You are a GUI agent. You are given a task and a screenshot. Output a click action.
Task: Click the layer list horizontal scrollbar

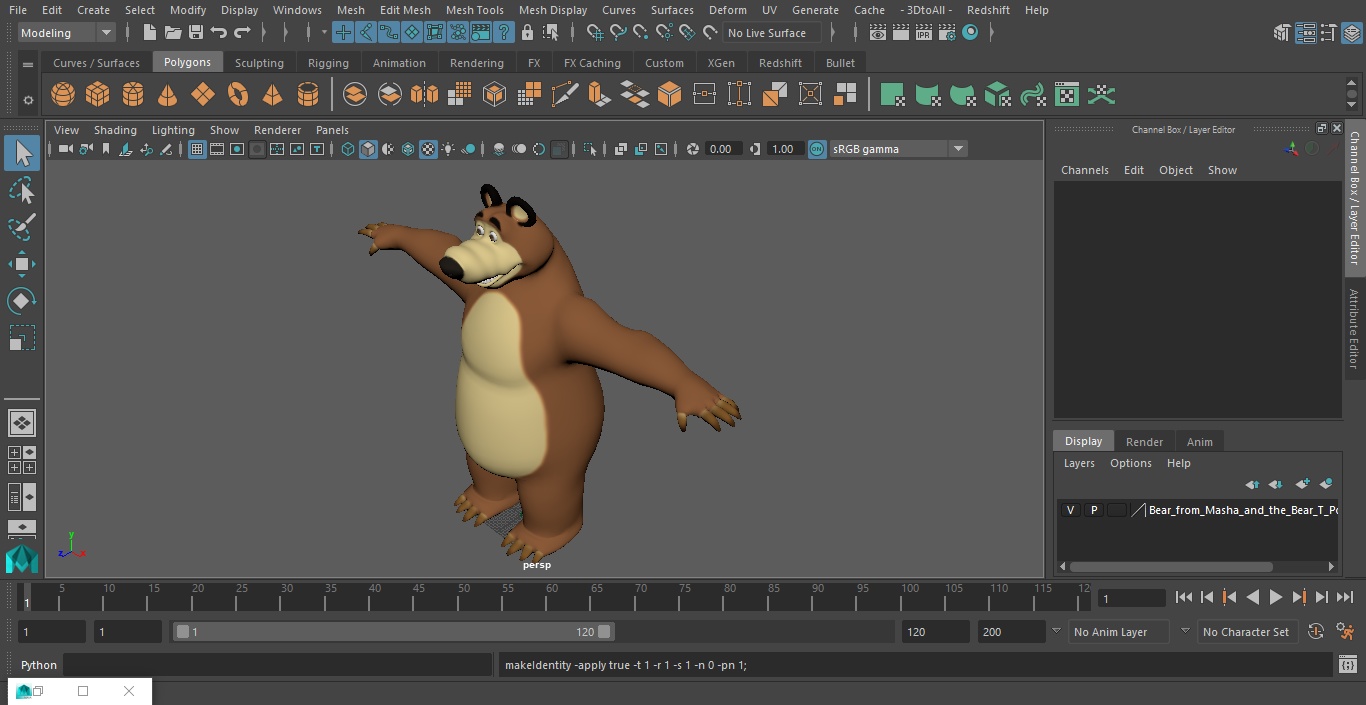point(1171,566)
